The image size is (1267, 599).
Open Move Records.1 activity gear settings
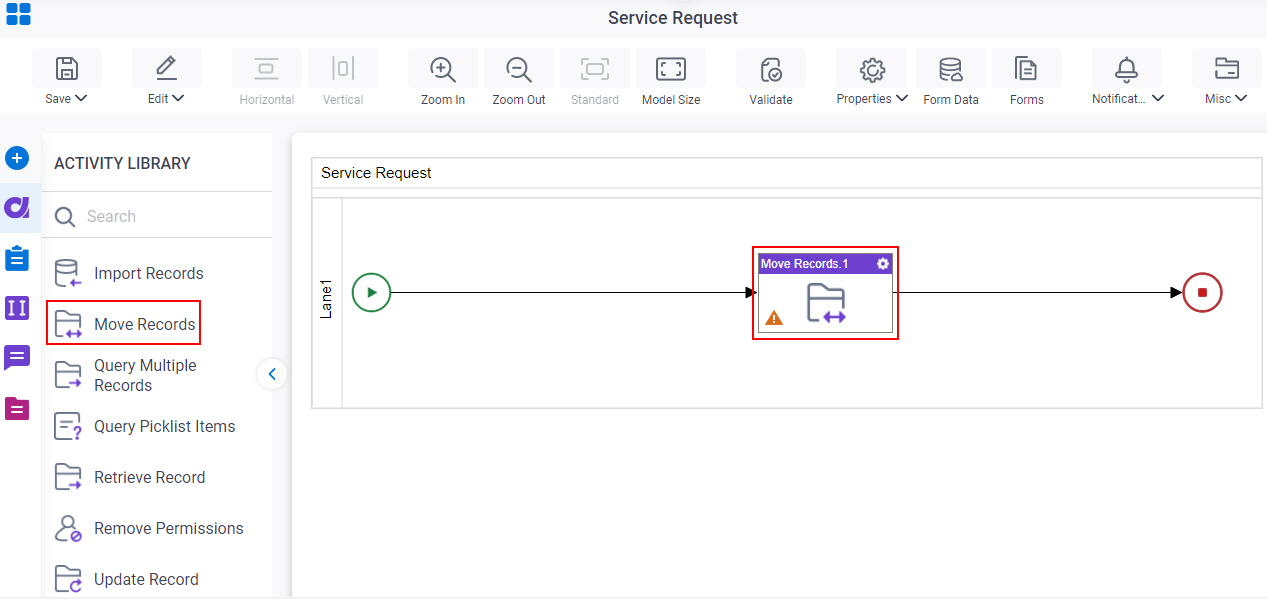point(883,263)
